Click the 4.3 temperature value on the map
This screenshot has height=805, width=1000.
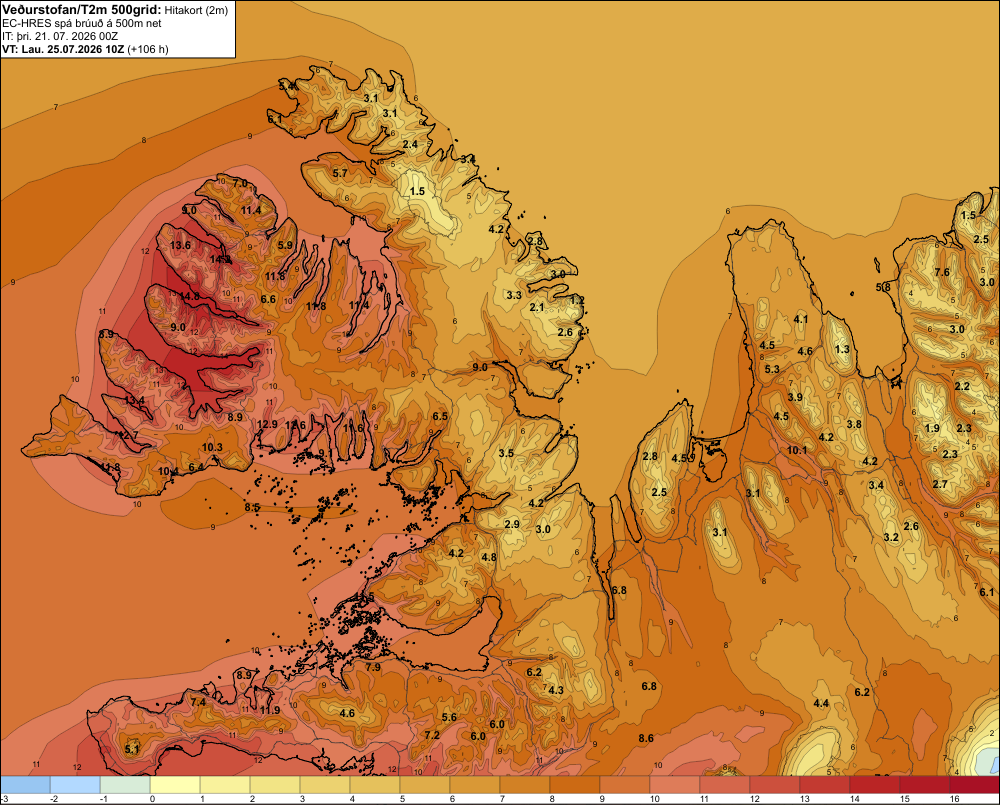(x=556, y=690)
